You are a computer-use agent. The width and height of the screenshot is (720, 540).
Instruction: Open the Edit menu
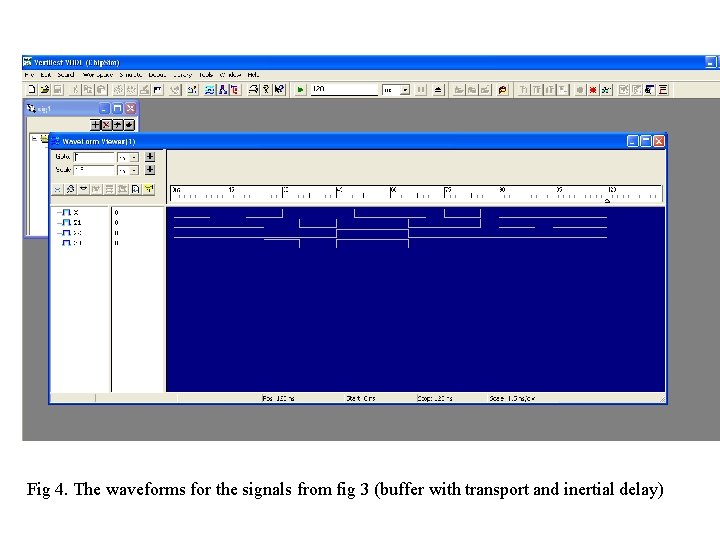pos(45,75)
